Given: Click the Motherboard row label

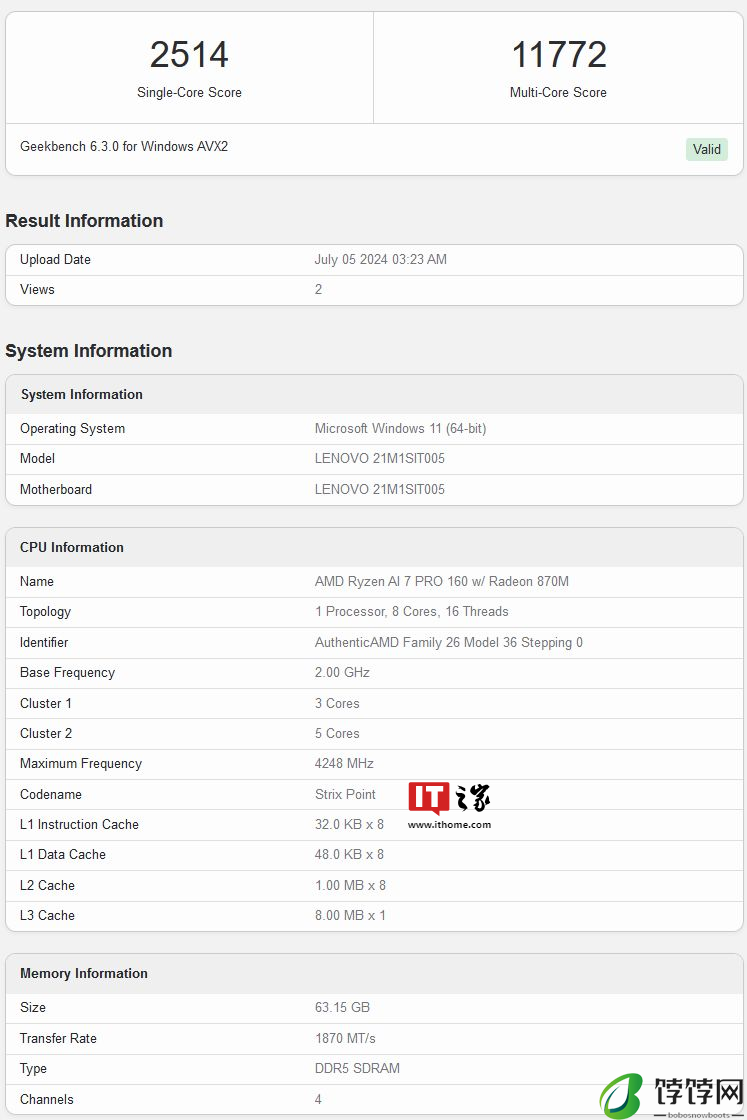Looking at the screenshot, I should coord(56,489).
